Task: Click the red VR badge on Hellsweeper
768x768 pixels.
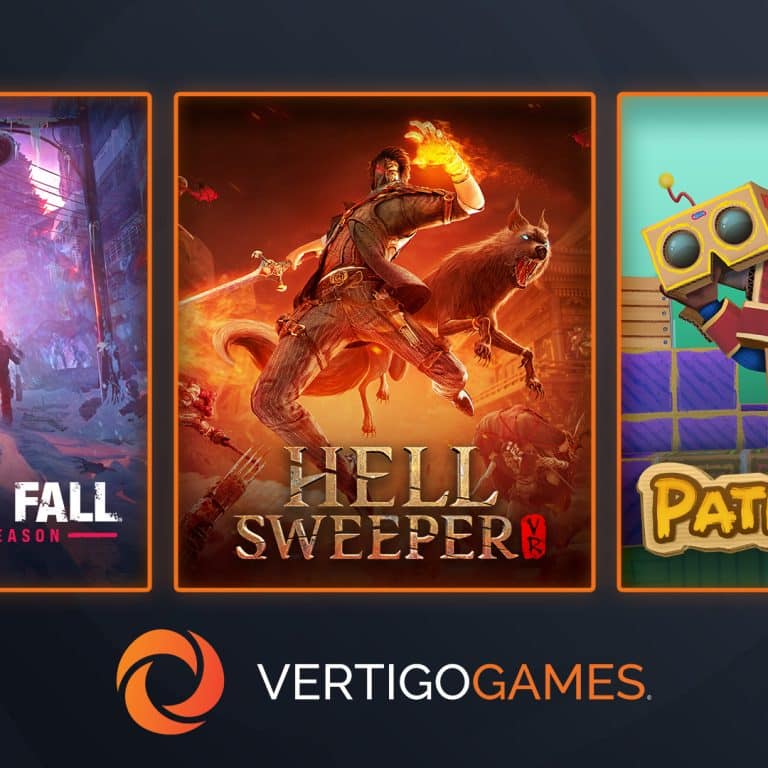Action: coord(534,537)
